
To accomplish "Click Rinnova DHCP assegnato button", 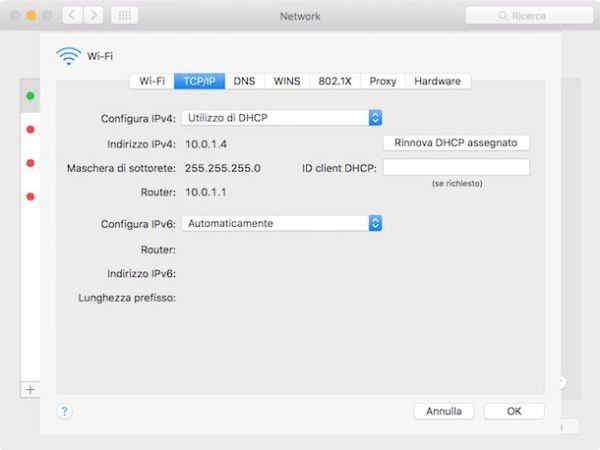I will point(456,143).
